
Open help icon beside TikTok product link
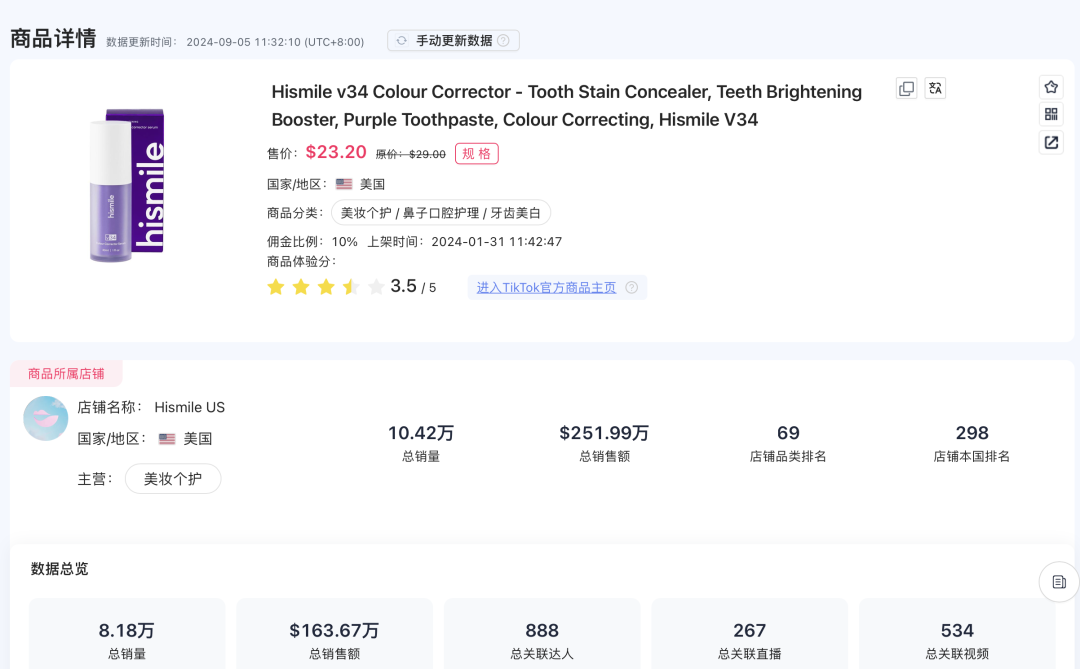coord(632,287)
